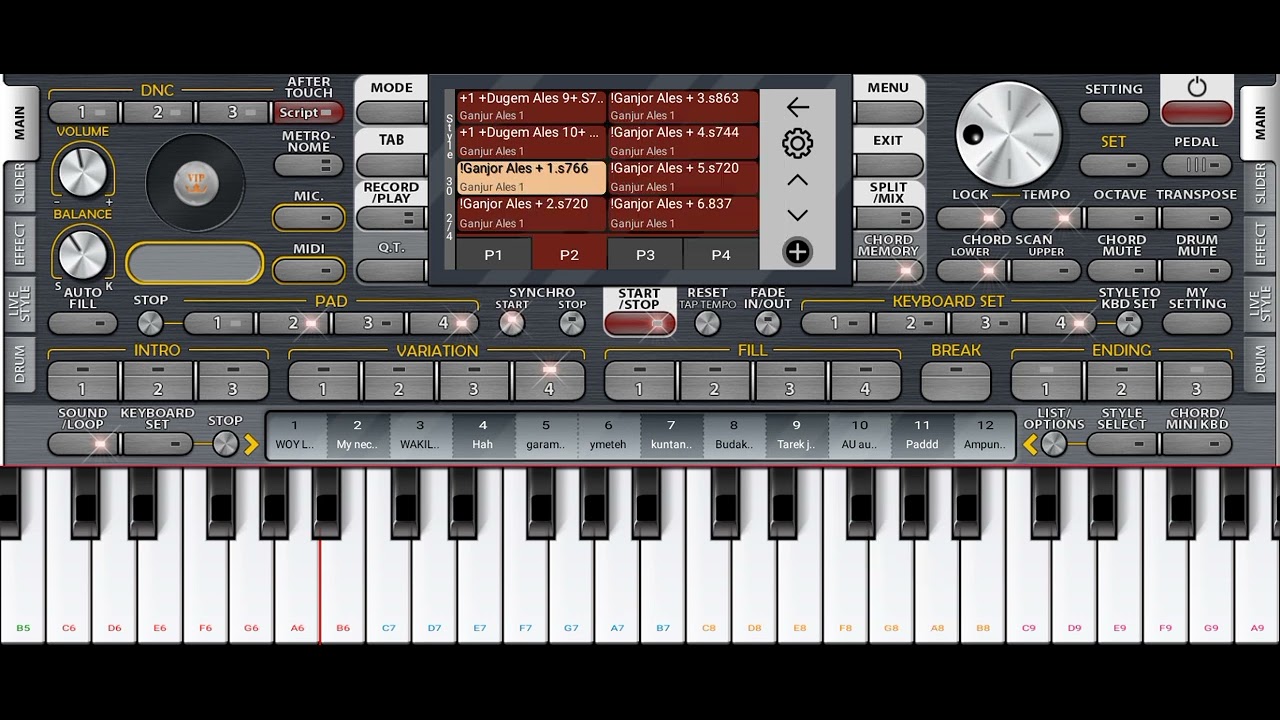The height and width of the screenshot is (720, 1280).
Task: Tap the SYNCHRO STOP round button
Action: (572, 323)
